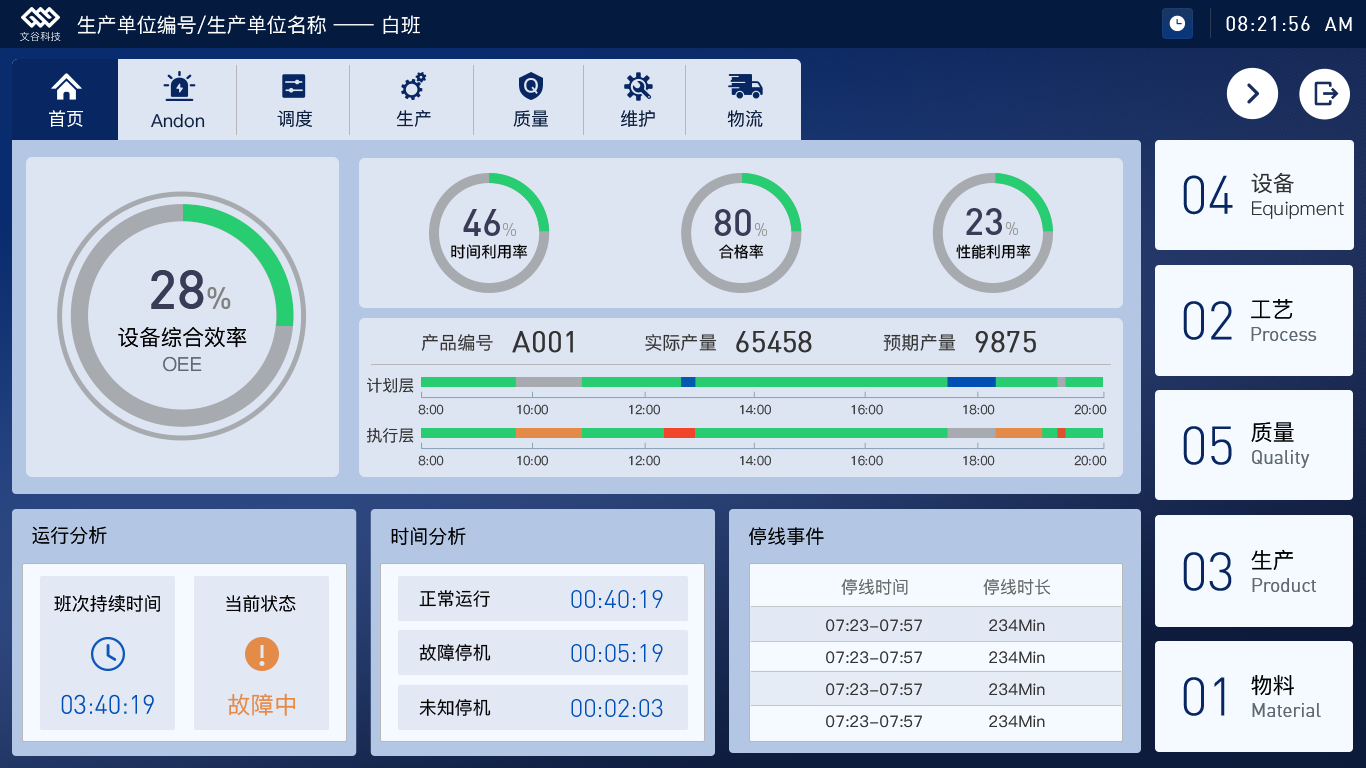Click the 正常运行 time 00:40:19
Image resolution: width=1366 pixels, height=768 pixels.
click(617, 599)
